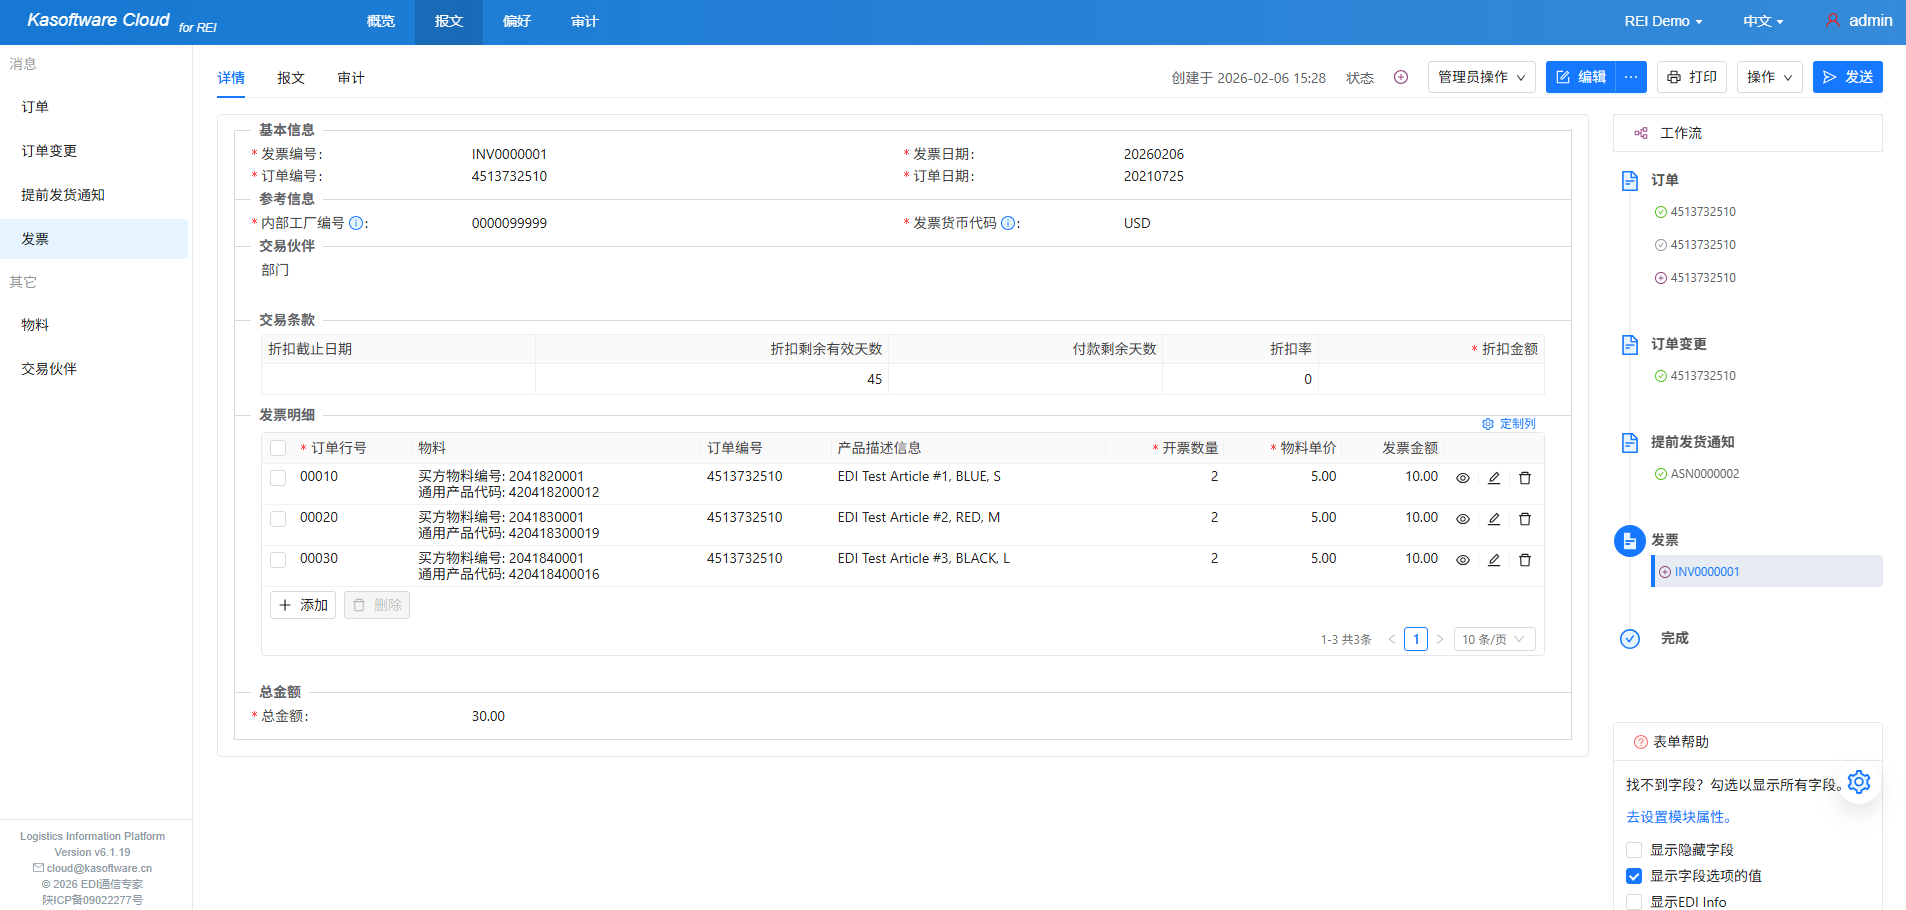Click the status plus-circle icon beside 状态
The height and width of the screenshot is (910, 1906).
point(1400,78)
